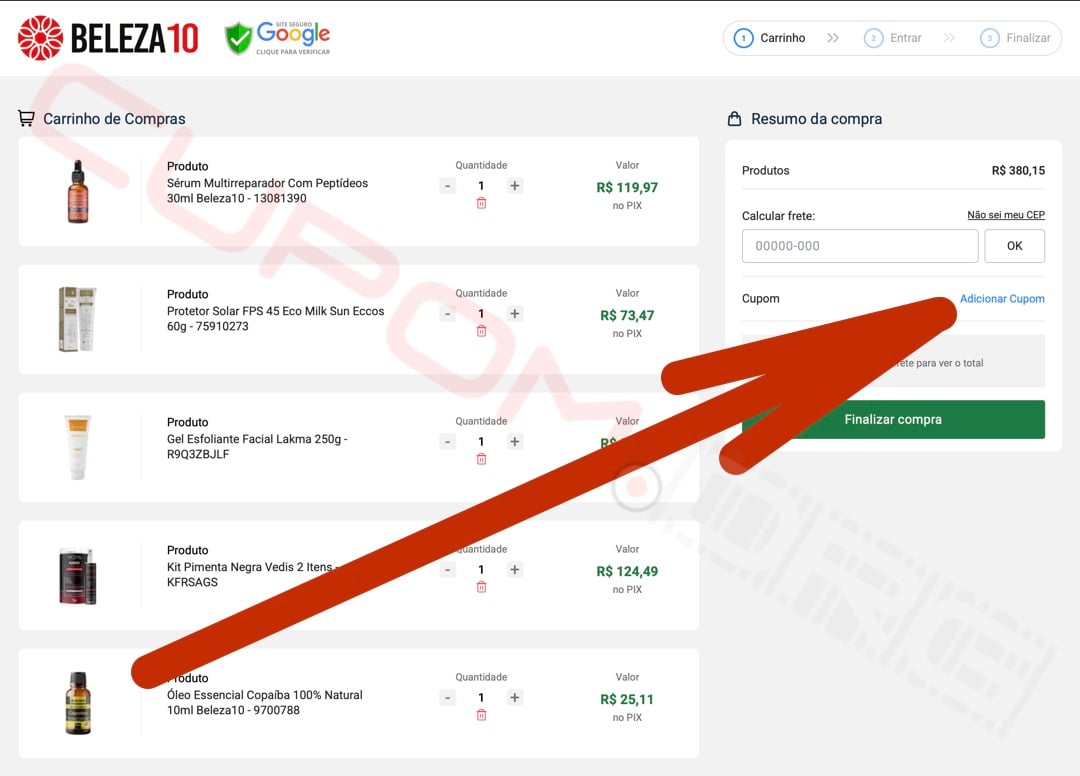Click the Kit Pimenta Negra Vedis name

[x=252, y=575]
